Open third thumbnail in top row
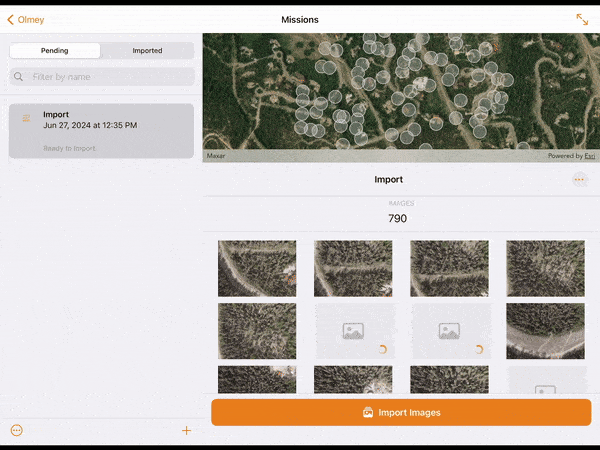The image size is (600, 450). (x=449, y=268)
